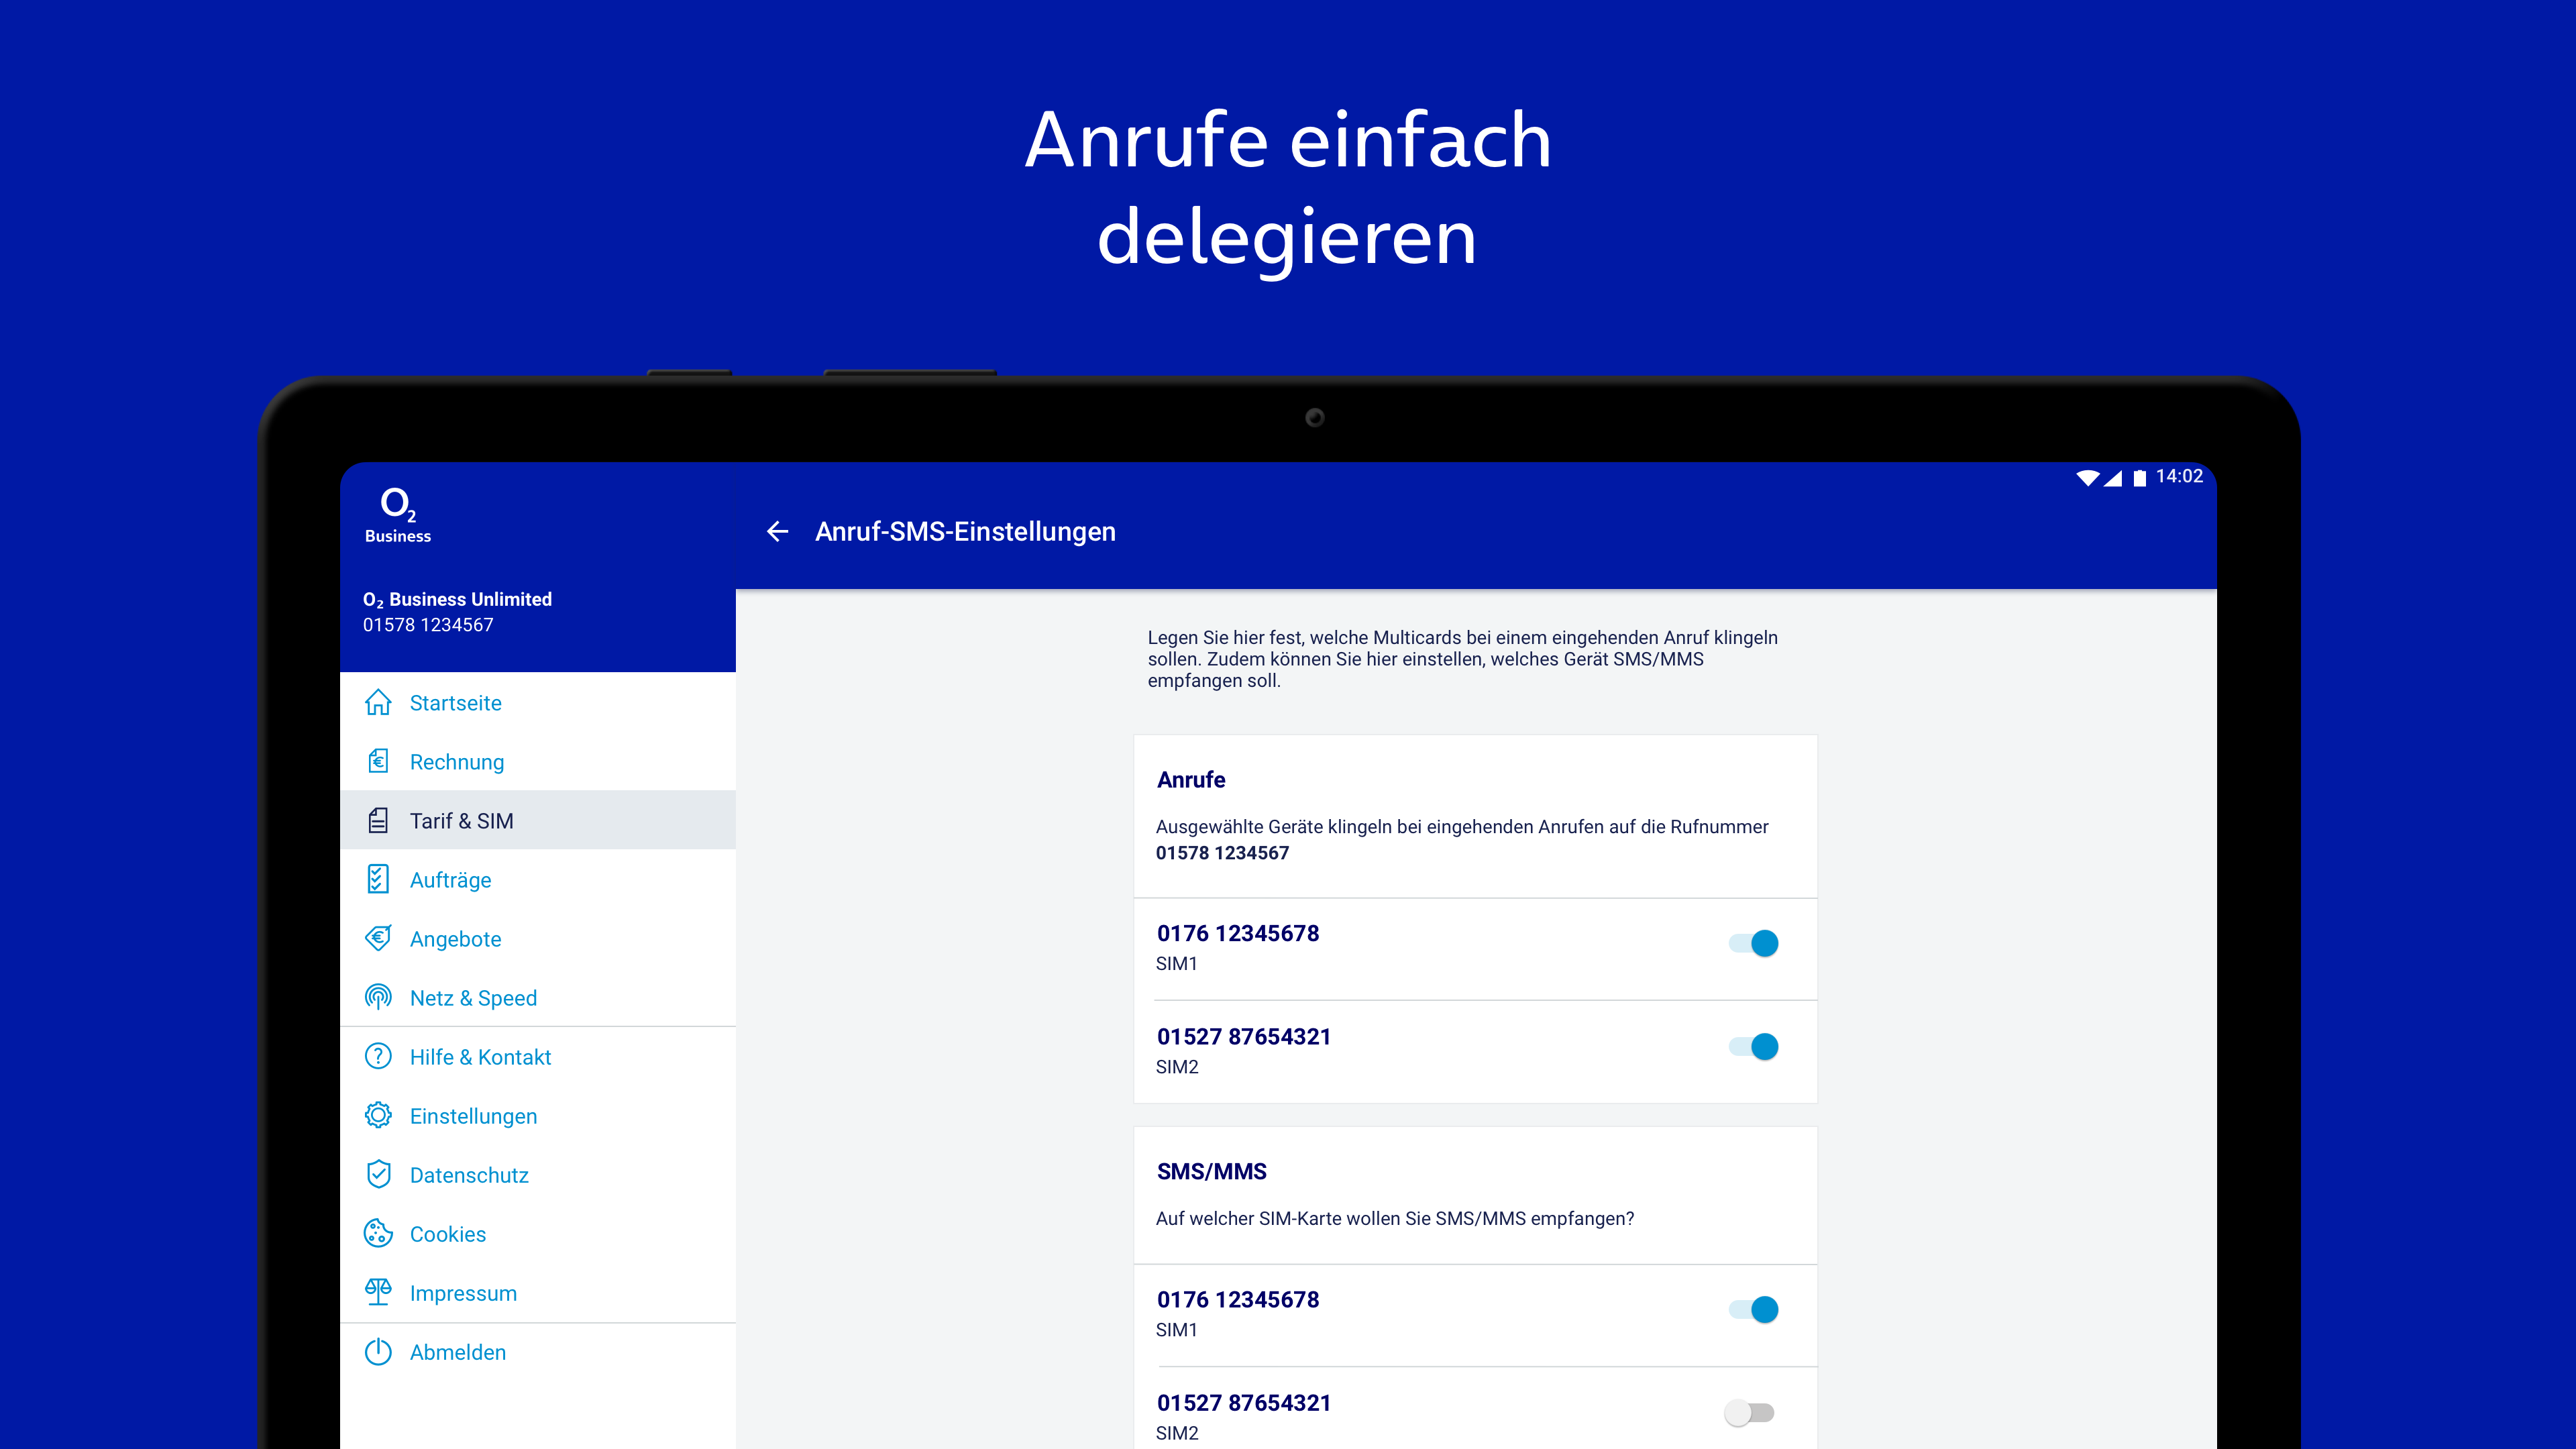Click the Aufträge checklist icon
This screenshot has height=1449, width=2576.
click(x=378, y=880)
